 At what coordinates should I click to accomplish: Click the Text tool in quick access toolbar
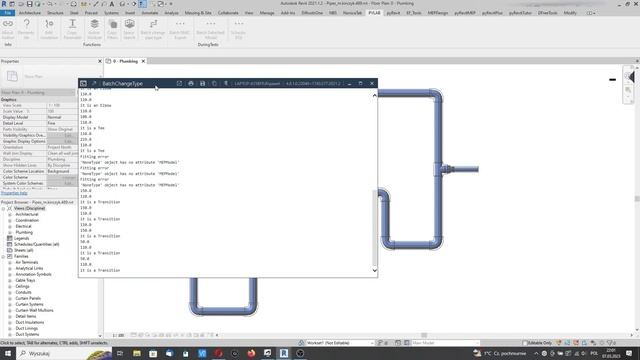click(112, 4)
